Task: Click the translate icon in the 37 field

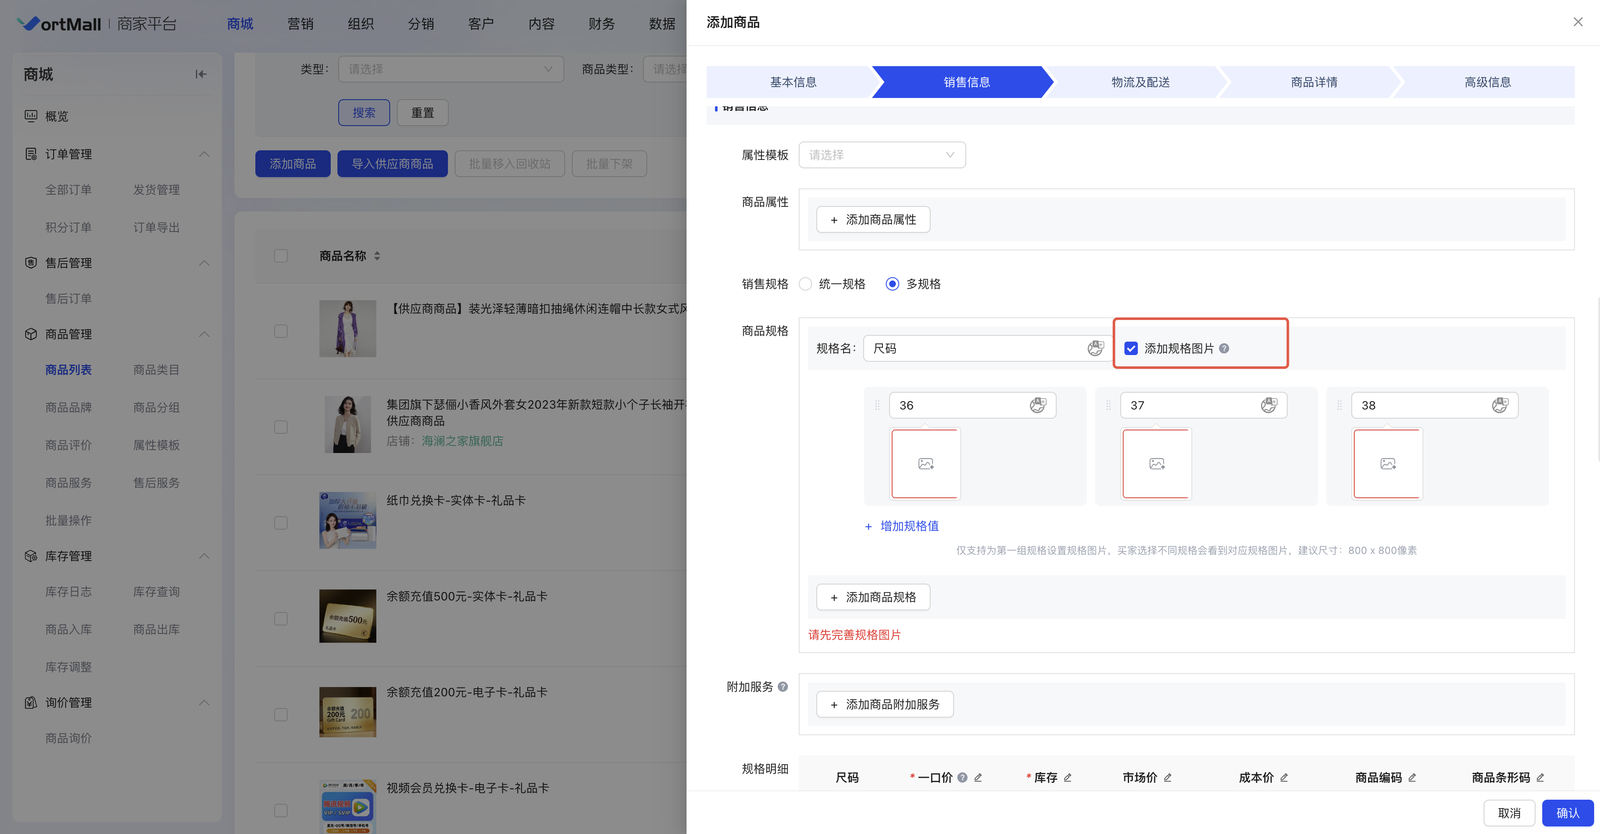Action: pyautogui.click(x=1268, y=405)
